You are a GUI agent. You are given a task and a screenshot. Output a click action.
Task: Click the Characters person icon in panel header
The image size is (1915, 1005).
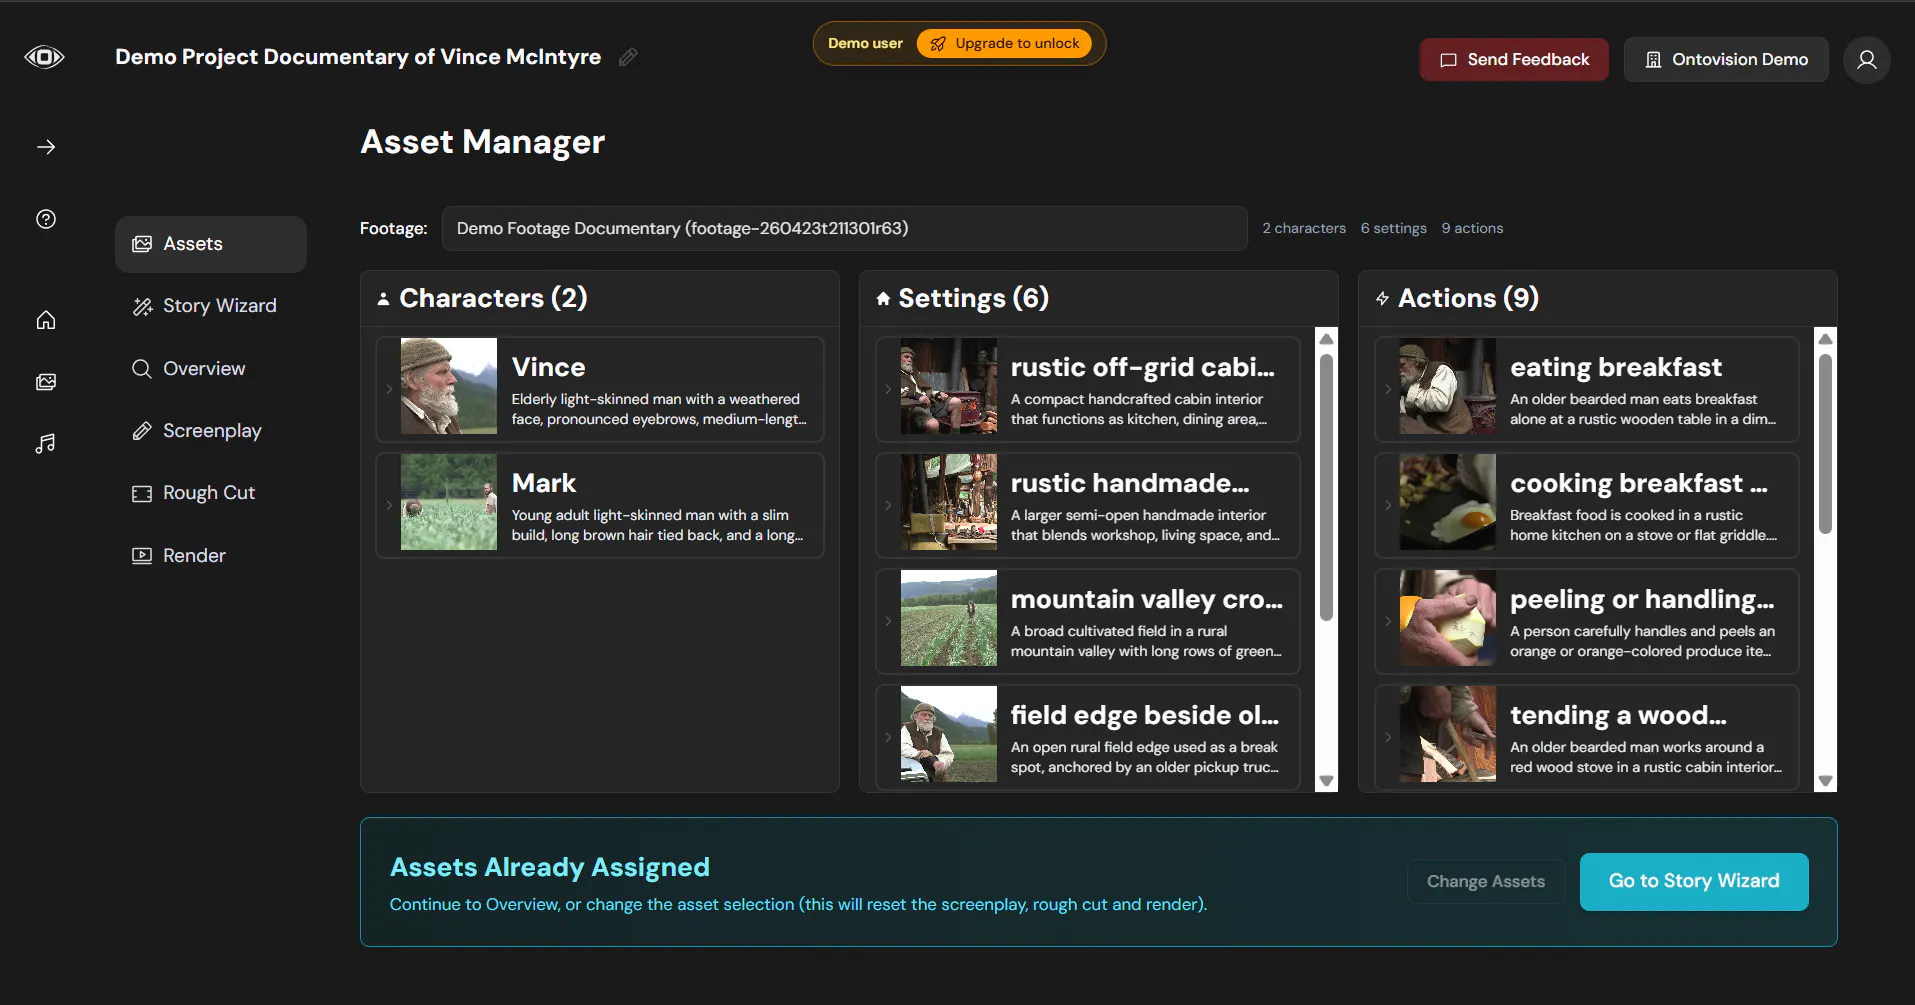[x=383, y=299]
